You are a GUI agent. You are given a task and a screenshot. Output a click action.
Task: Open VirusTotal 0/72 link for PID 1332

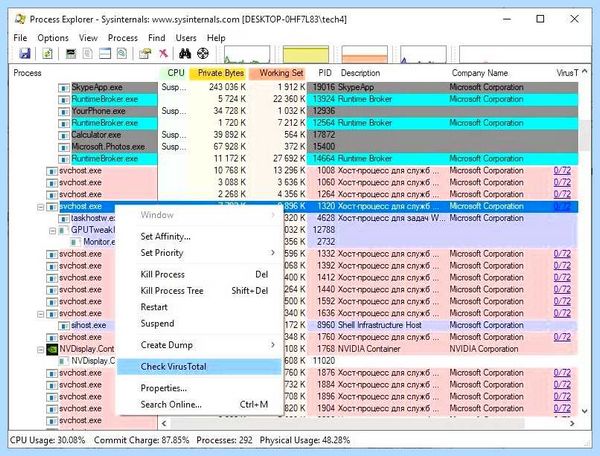562,254
